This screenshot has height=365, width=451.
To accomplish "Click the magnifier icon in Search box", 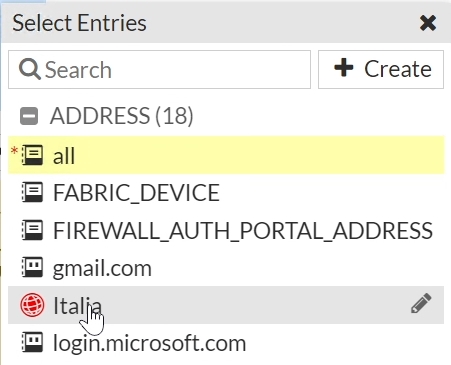I will click(30, 69).
